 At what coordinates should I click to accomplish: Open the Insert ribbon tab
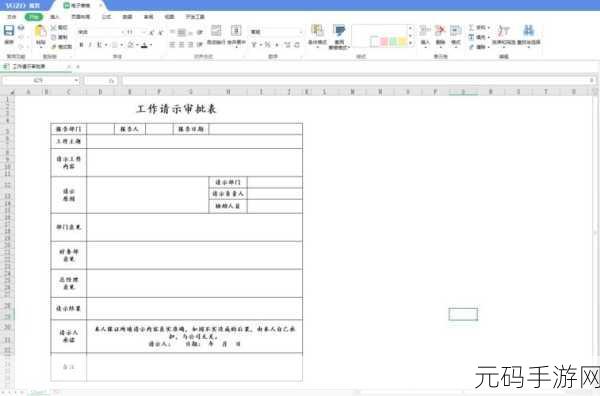tap(55, 17)
